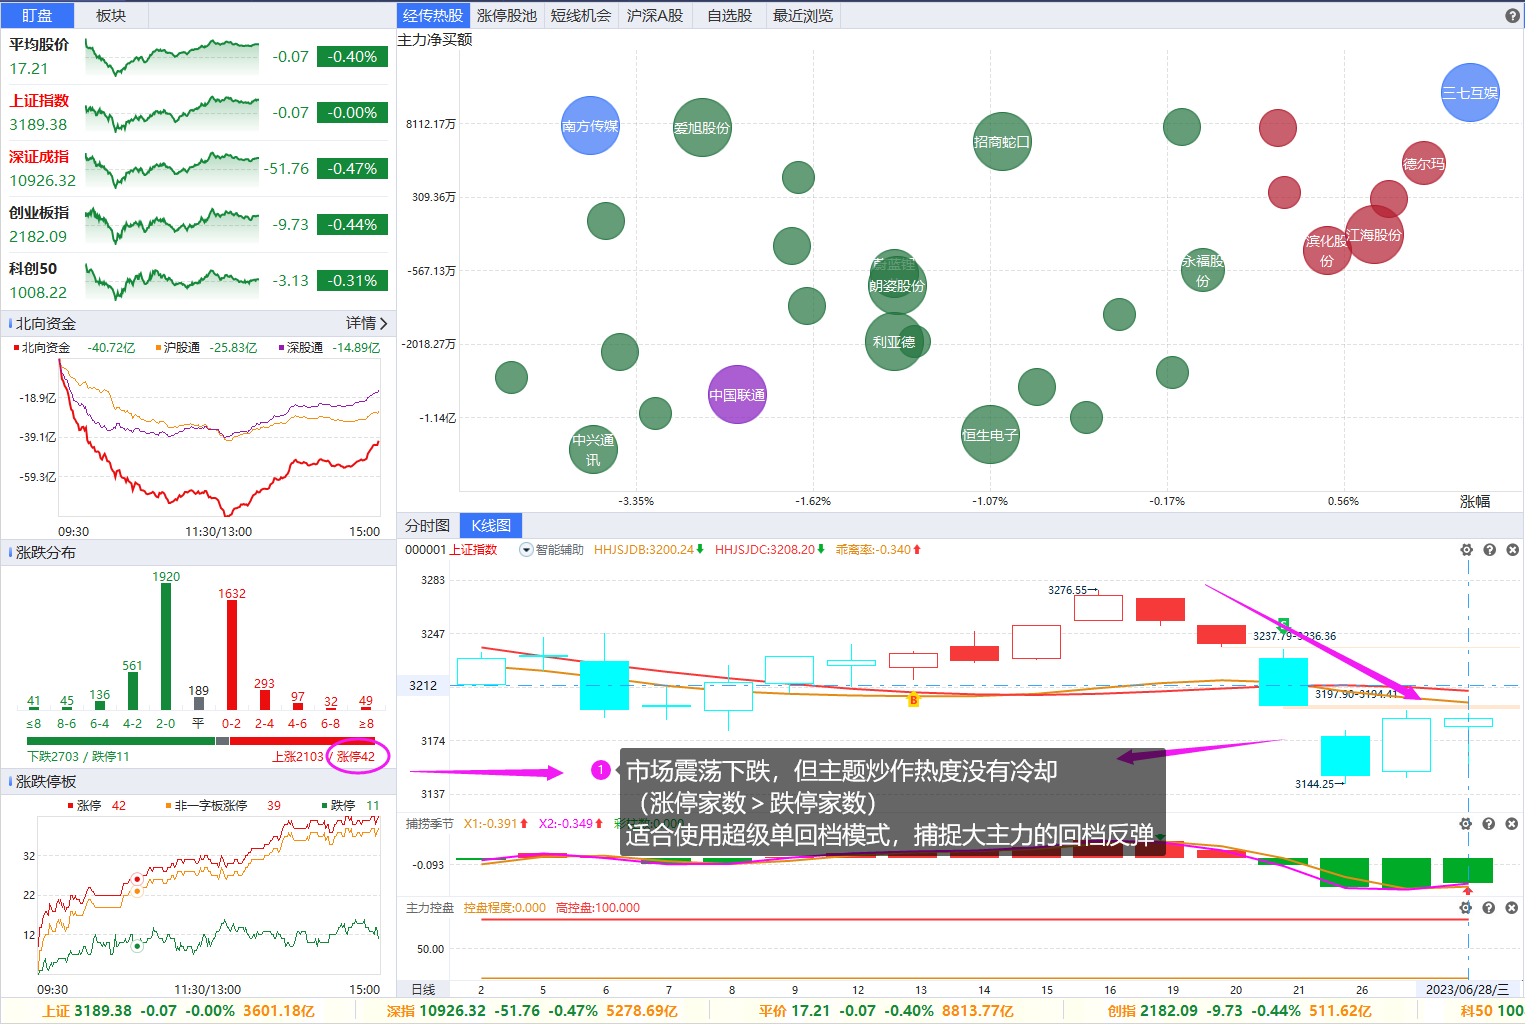Screen dimensions: 1525x1024
Task: Click the 恒生电子 bubble
Action: pyautogui.click(x=990, y=435)
